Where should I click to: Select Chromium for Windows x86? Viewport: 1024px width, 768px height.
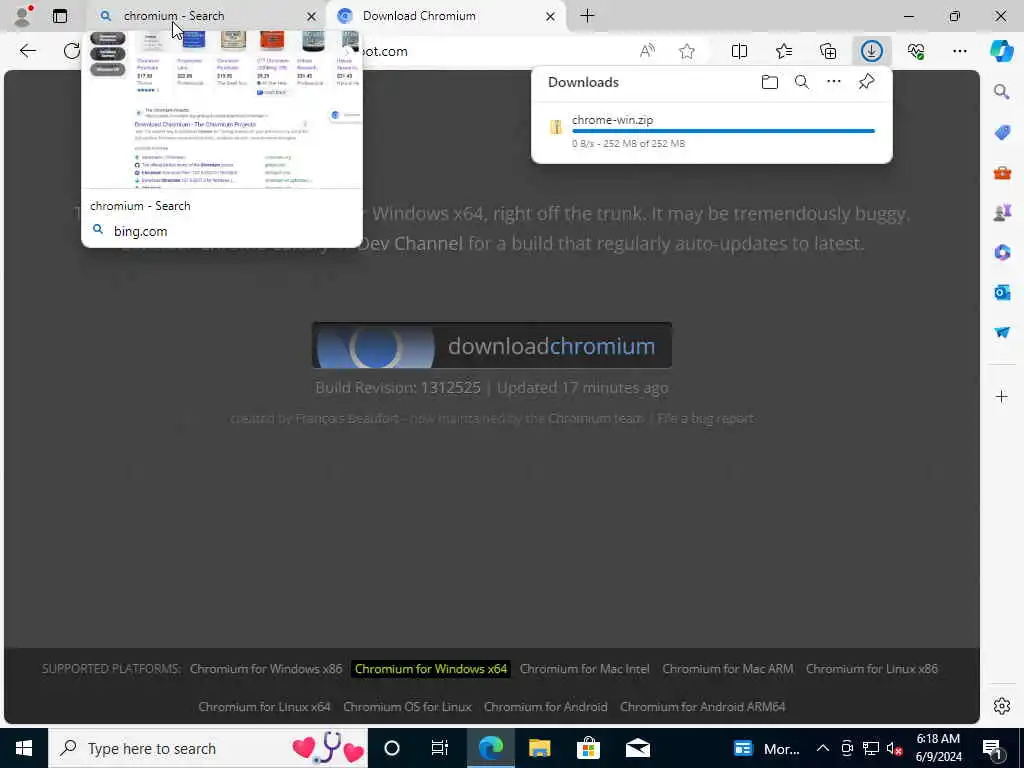click(x=266, y=669)
